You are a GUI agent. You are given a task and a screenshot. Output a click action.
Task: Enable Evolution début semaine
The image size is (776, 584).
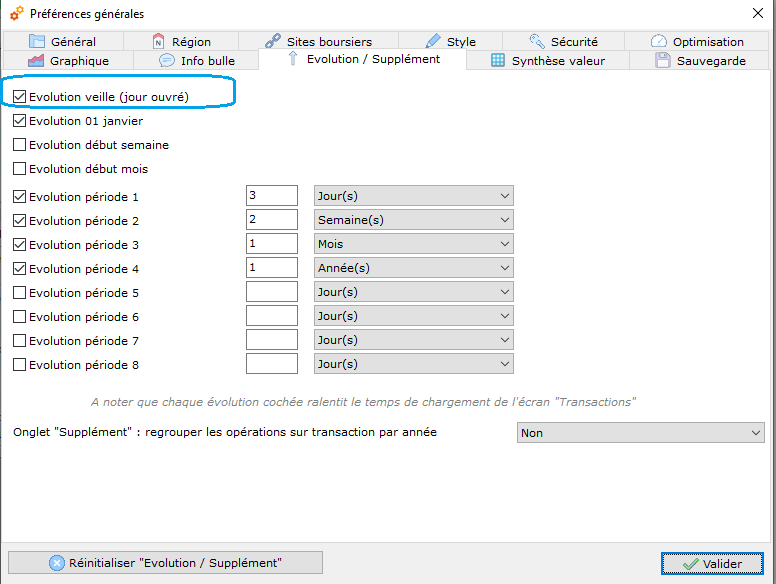(19, 145)
